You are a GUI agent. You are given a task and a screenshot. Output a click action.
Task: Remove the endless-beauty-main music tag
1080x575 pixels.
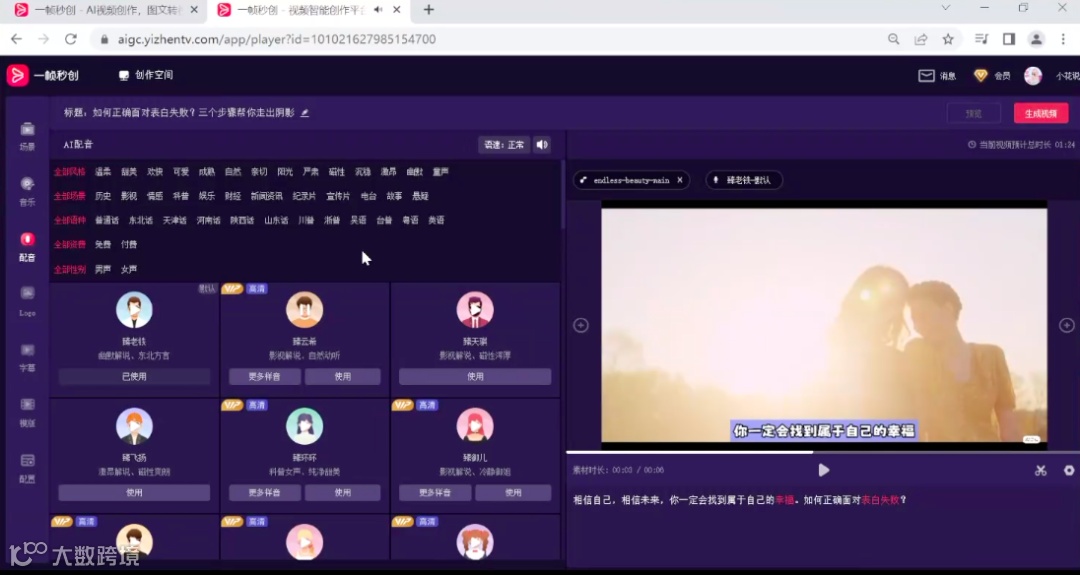tap(680, 180)
